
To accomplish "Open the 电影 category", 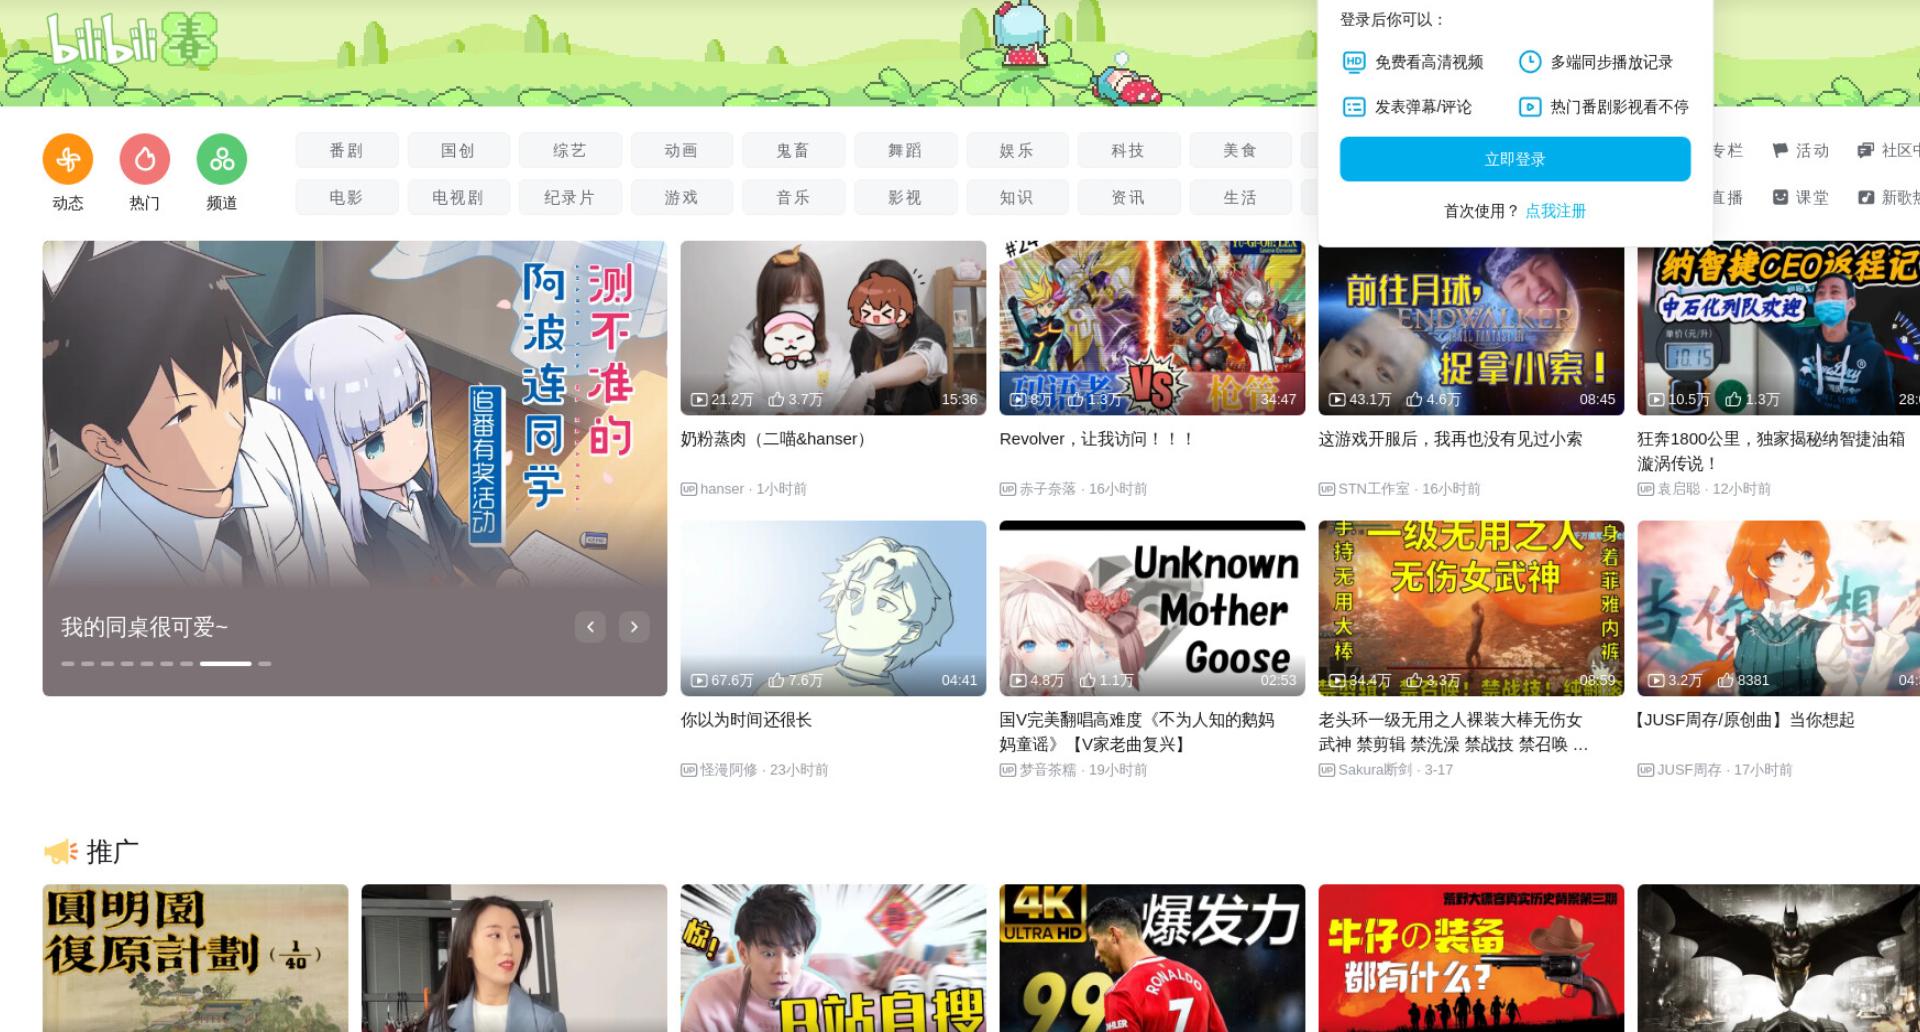I will point(346,197).
